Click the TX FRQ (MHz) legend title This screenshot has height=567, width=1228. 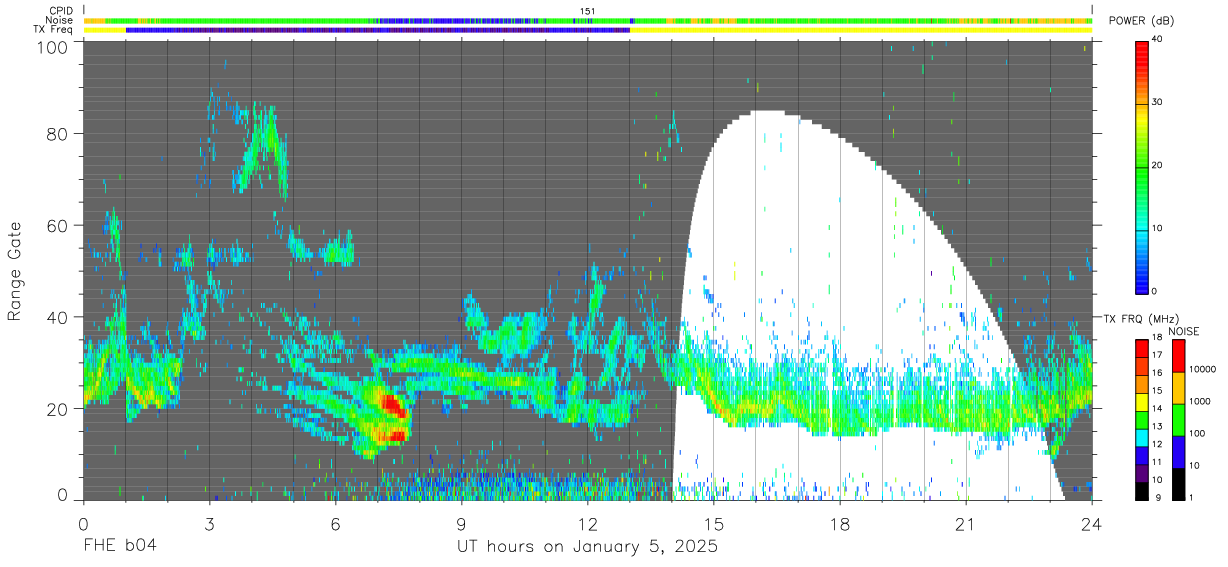coord(1139,318)
